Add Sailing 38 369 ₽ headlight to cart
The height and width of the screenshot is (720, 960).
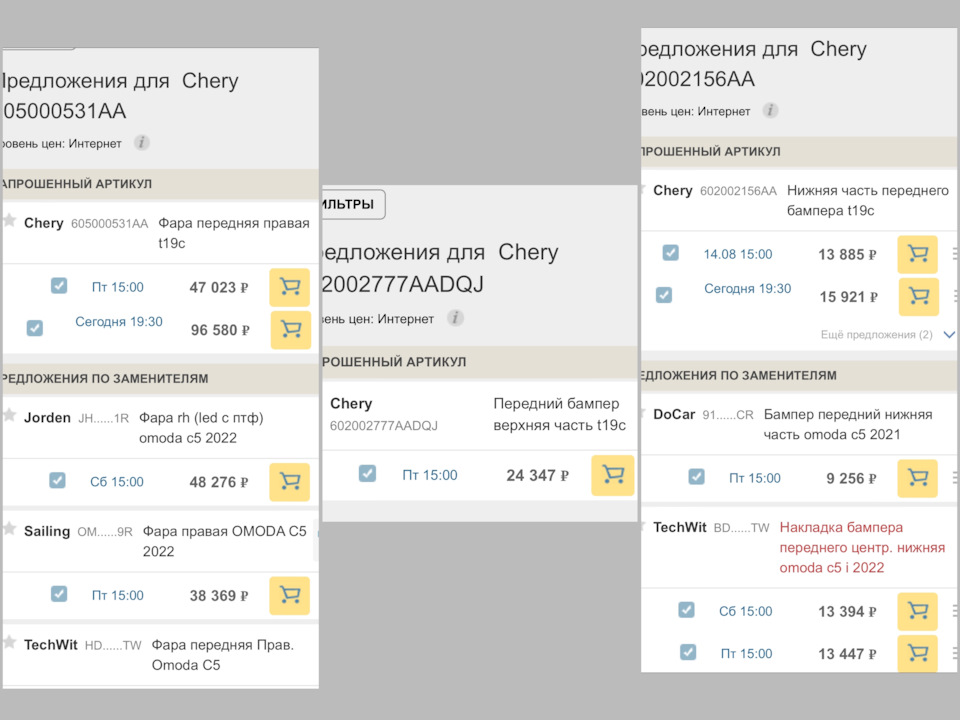(289, 595)
